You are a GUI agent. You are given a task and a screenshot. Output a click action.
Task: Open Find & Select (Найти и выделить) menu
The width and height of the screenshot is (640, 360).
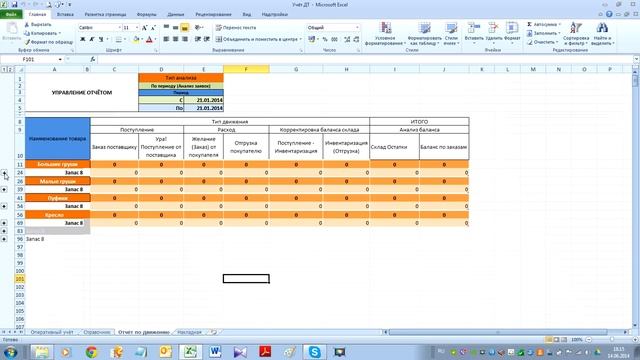pyautogui.click(x=602, y=34)
